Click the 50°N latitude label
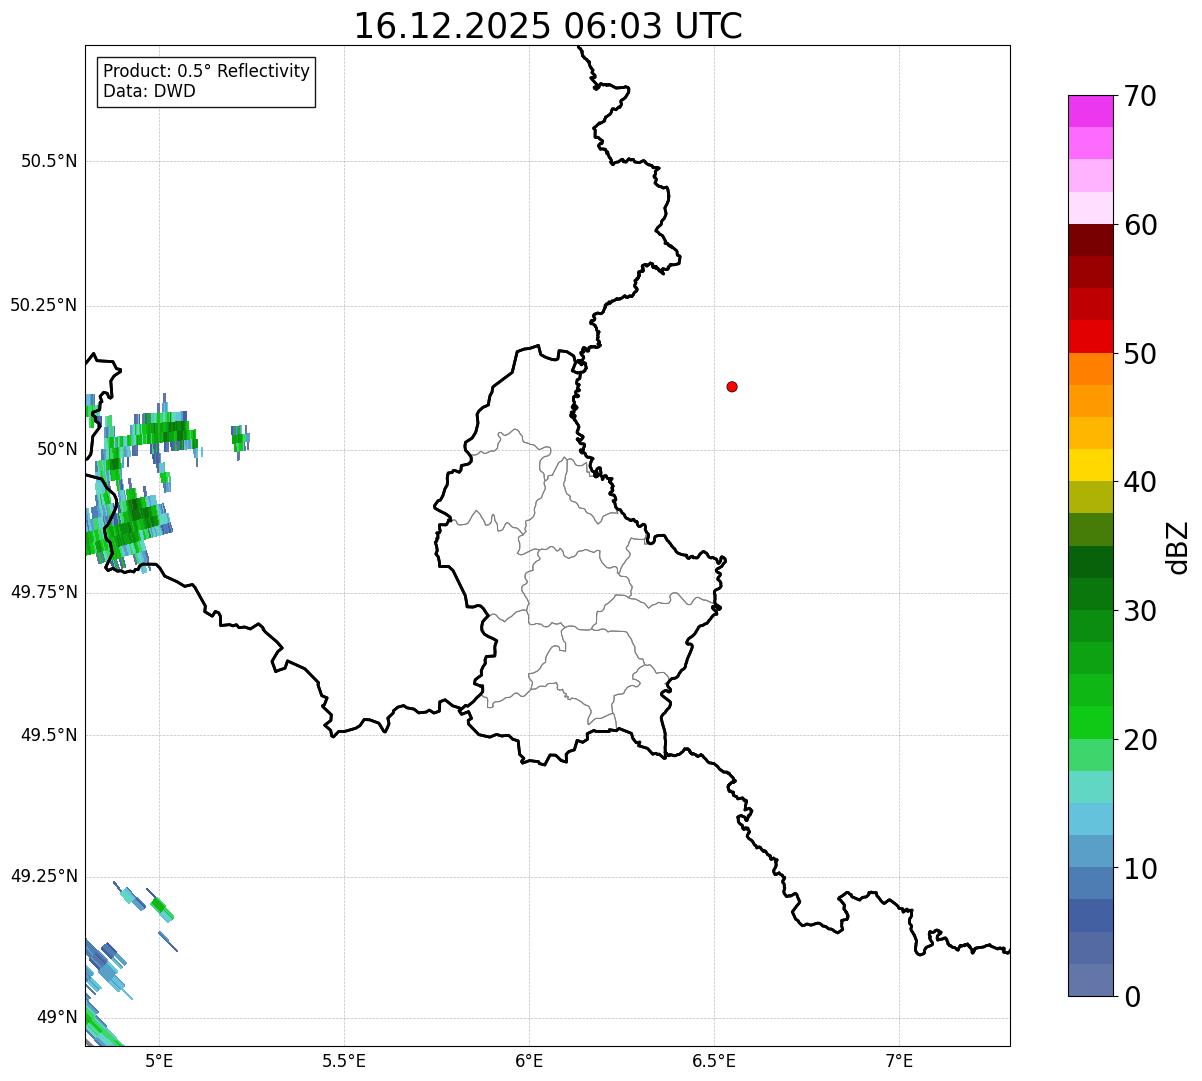The image size is (1202, 1081). (x=57, y=449)
